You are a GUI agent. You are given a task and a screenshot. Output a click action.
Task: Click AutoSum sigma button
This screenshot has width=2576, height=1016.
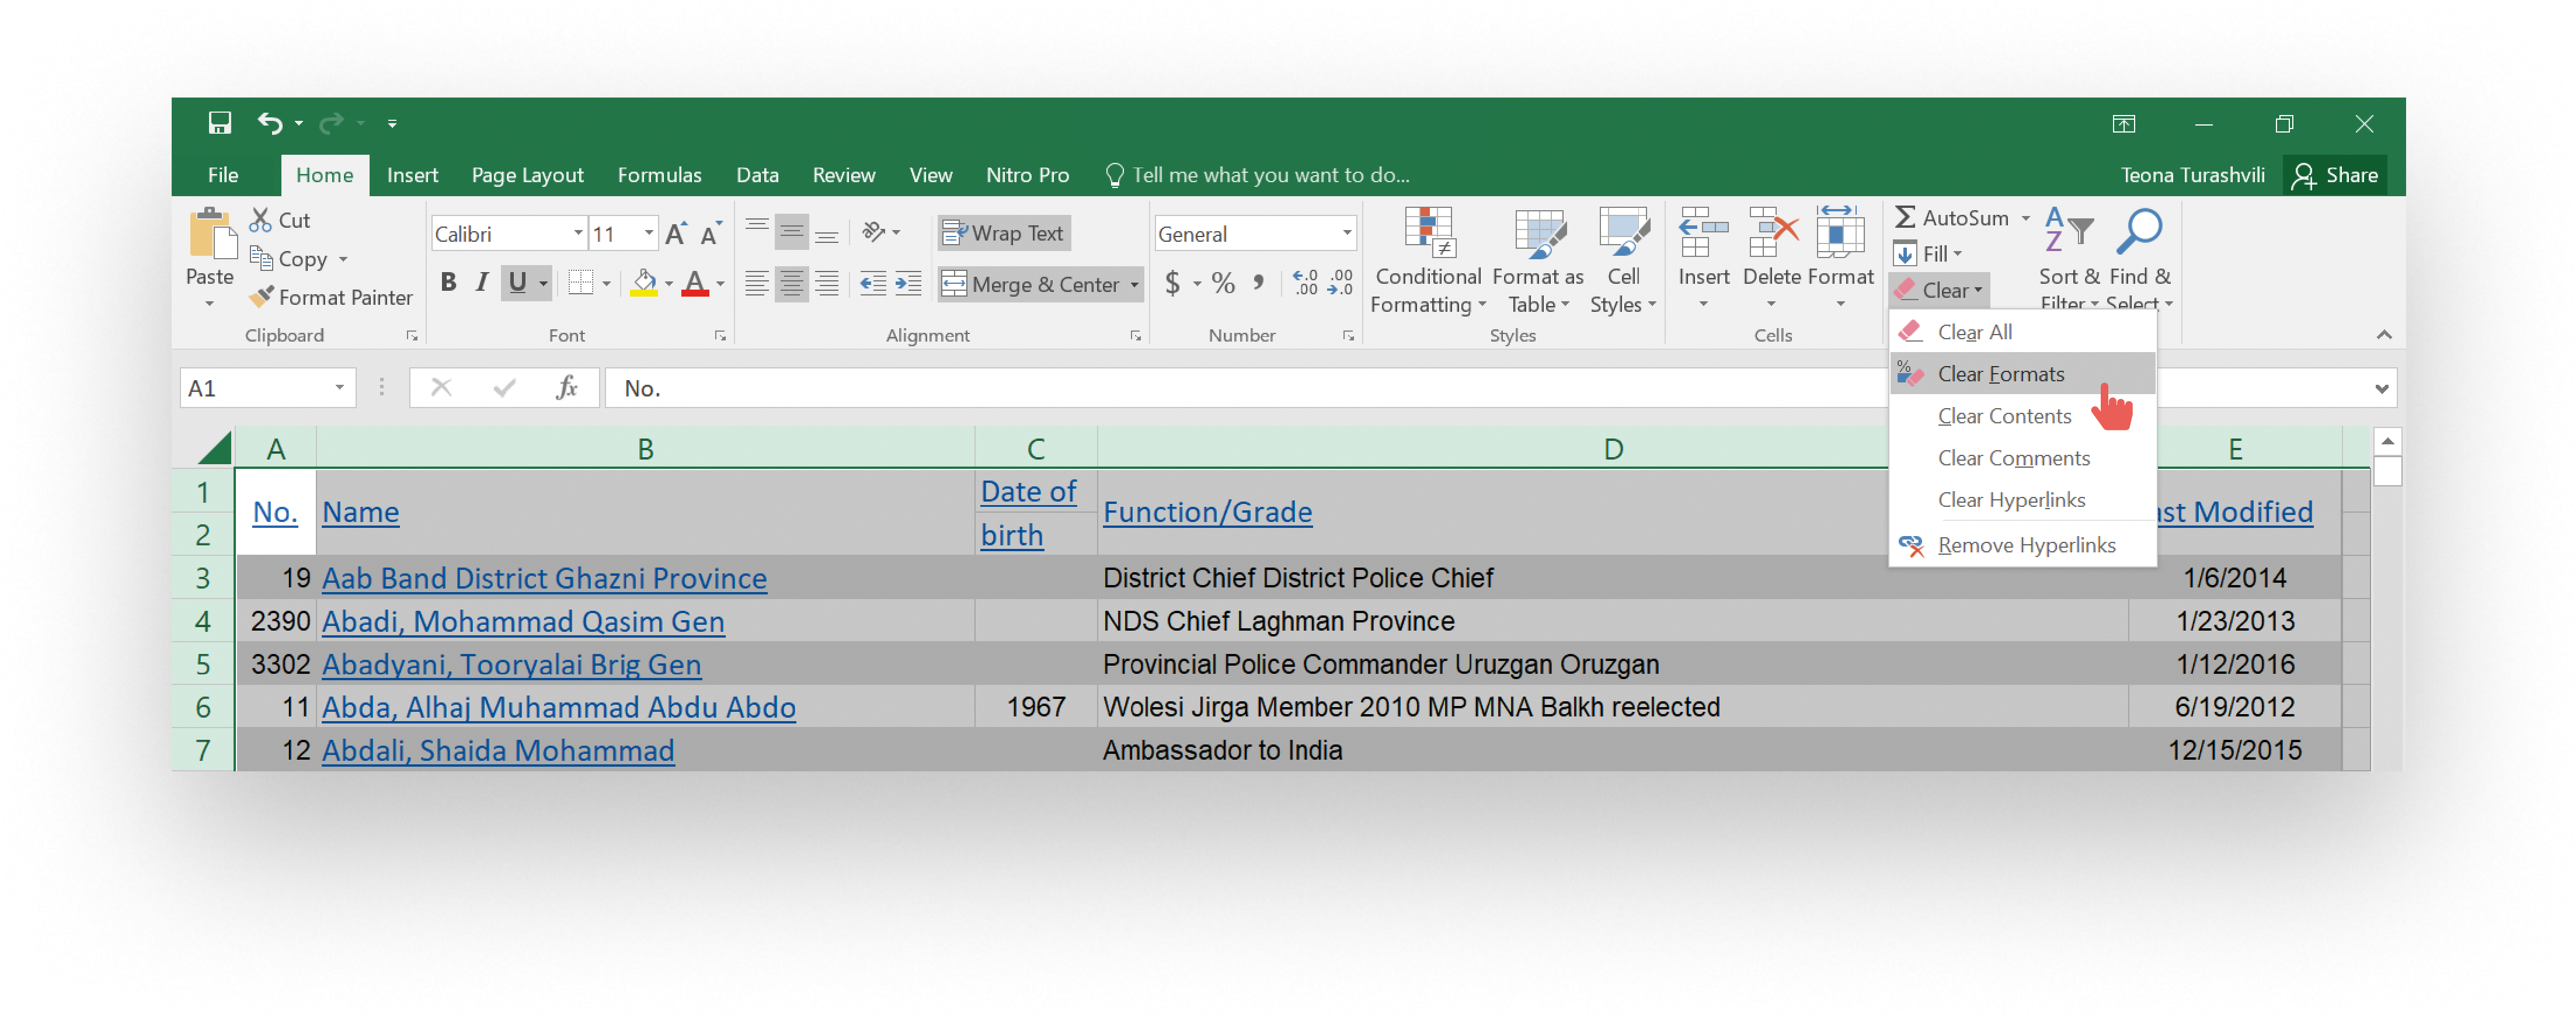click(1951, 217)
